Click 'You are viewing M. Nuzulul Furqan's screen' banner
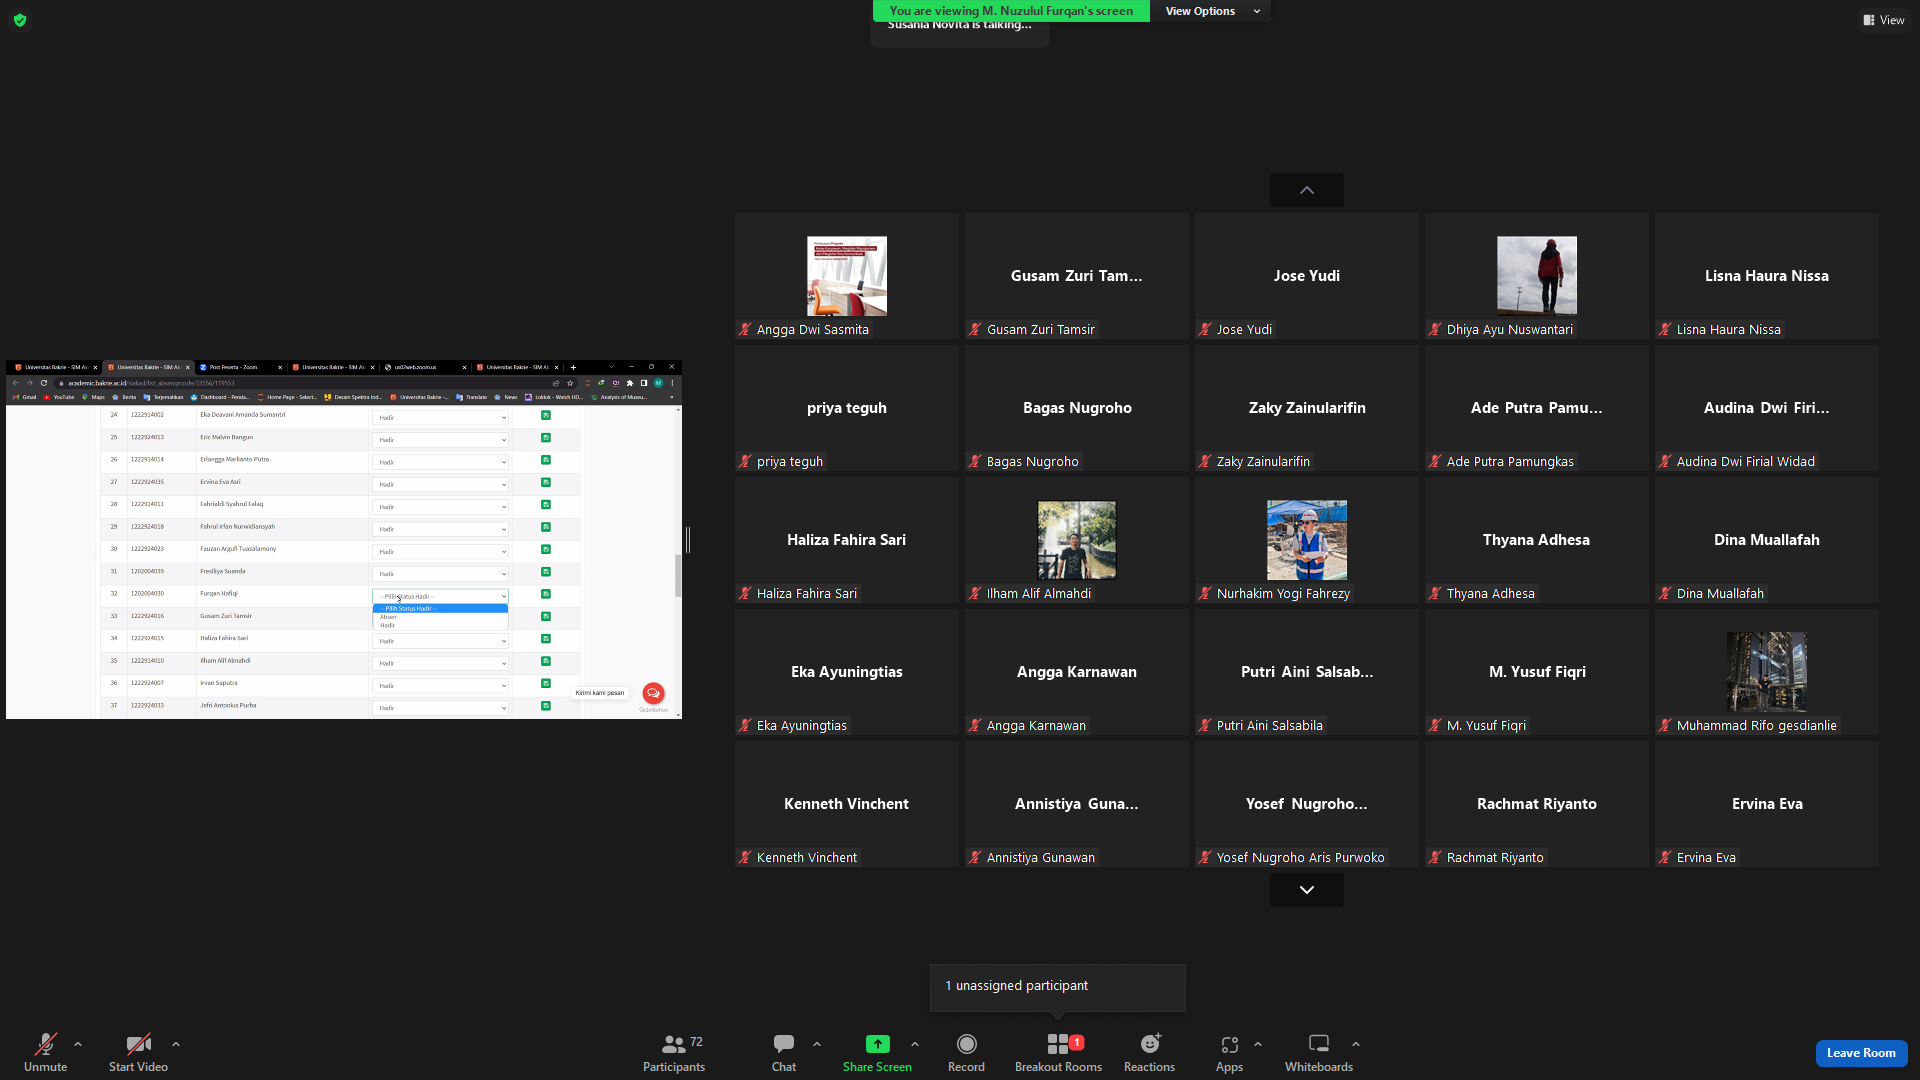The image size is (1920, 1080). point(1011,11)
